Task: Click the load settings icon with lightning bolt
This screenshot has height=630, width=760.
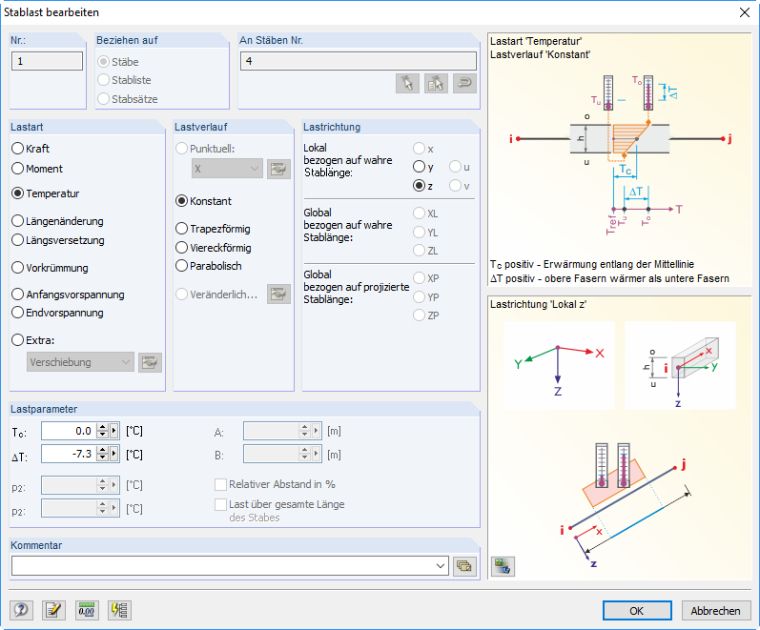Action: (x=119, y=610)
